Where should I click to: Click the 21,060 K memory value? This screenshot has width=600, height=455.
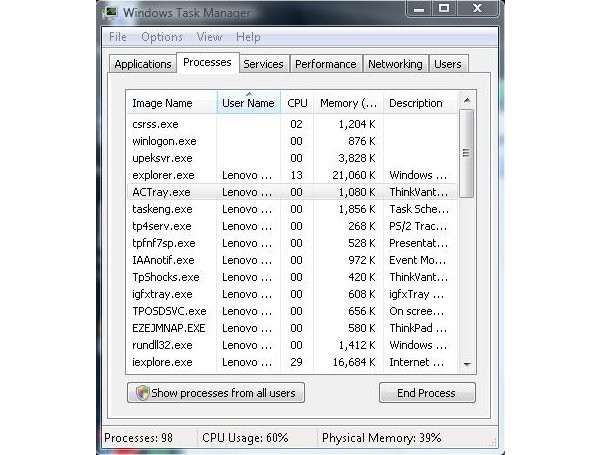pyautogui.click(x=354, y=175)
